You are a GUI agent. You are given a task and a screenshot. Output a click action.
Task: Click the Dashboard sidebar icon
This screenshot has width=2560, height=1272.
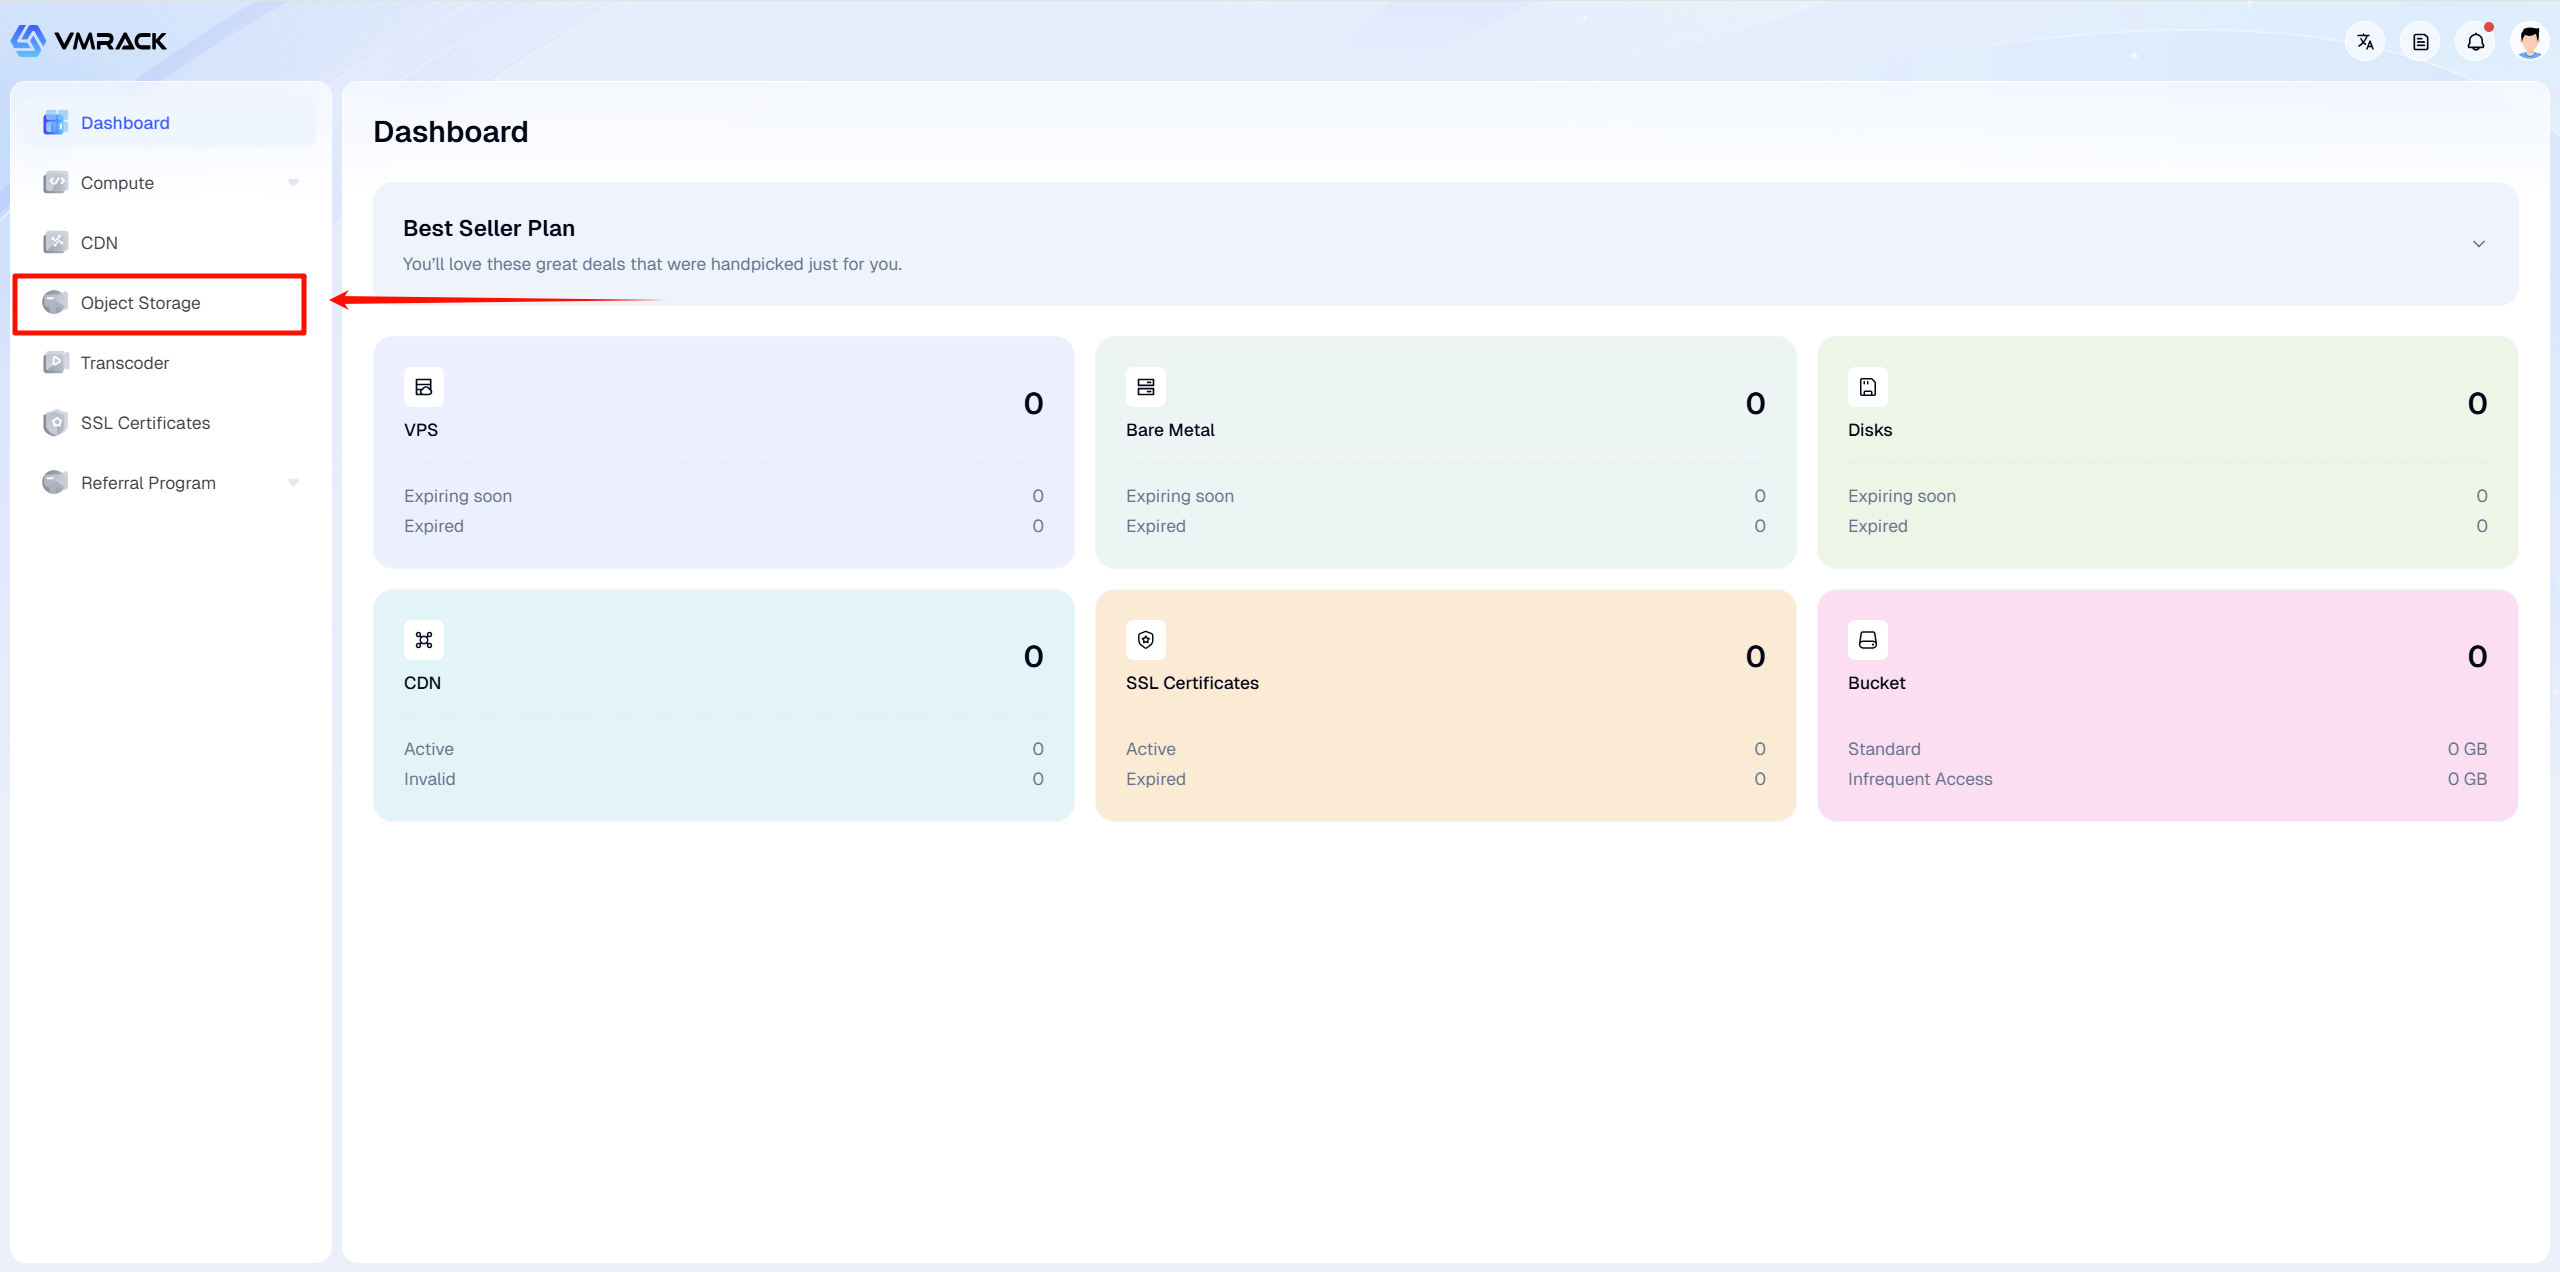(56, 123)
